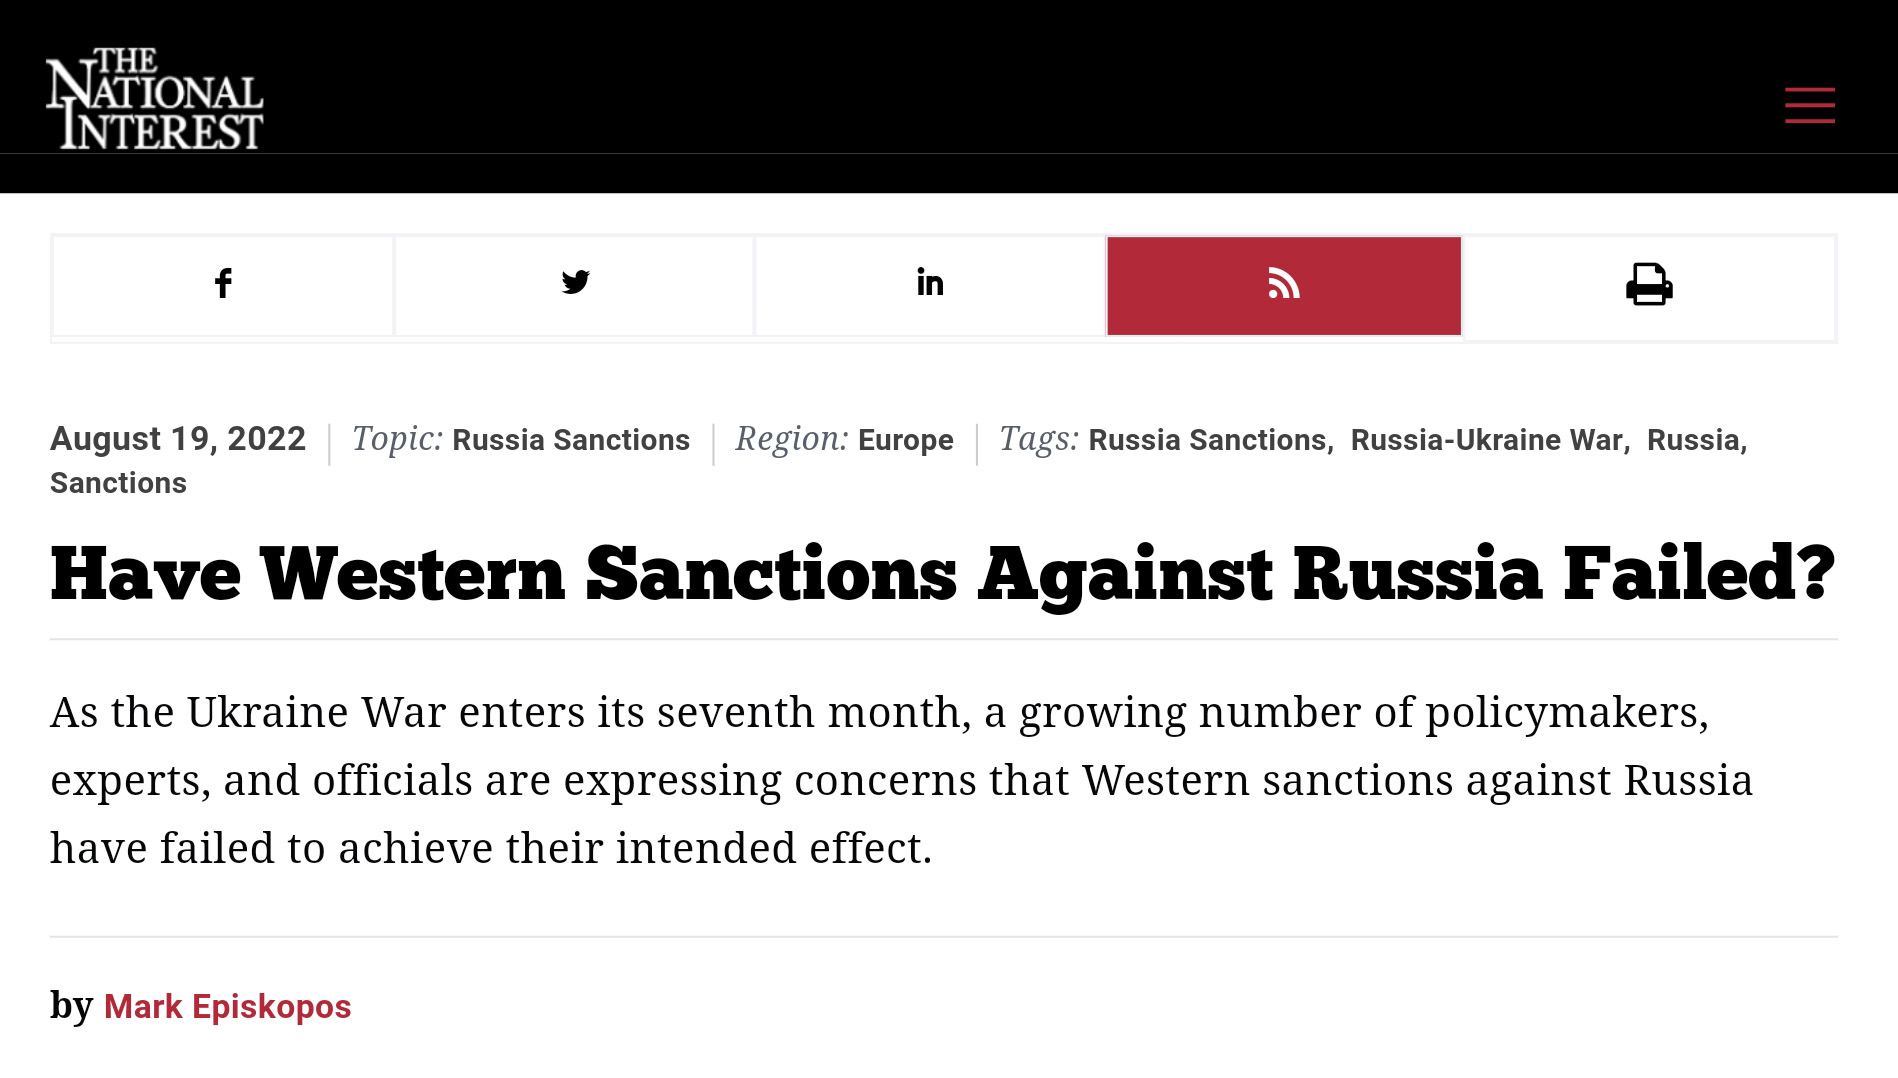Open the Sanctions tag on second line
1898x1078 pixels.
click(x=118, y=483)
